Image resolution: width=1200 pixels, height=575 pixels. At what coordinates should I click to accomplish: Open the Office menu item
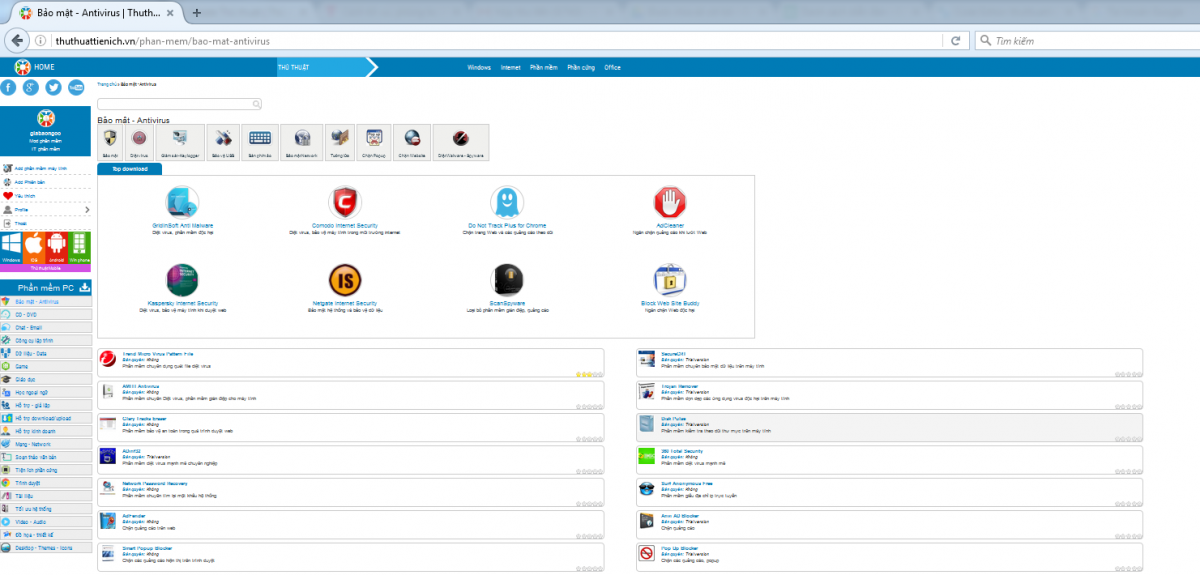pos(612,68)
